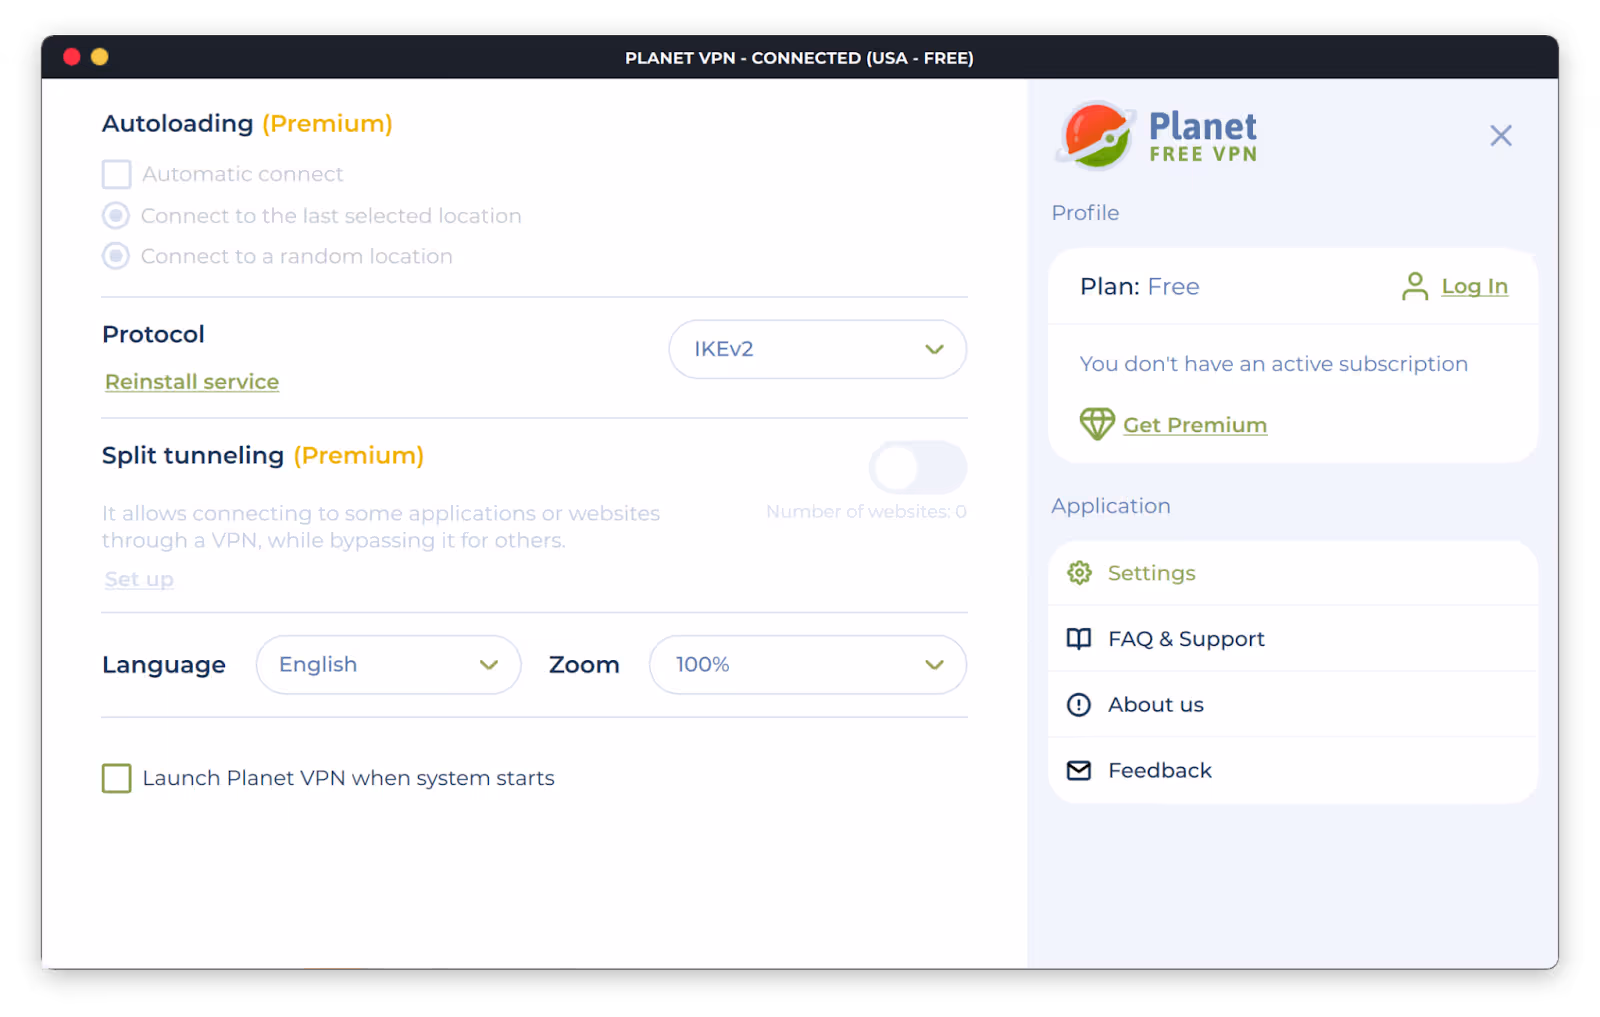The image size is (1600, 1017).
Task: Click the Zoom label
Action: click(x=584, y=665)
